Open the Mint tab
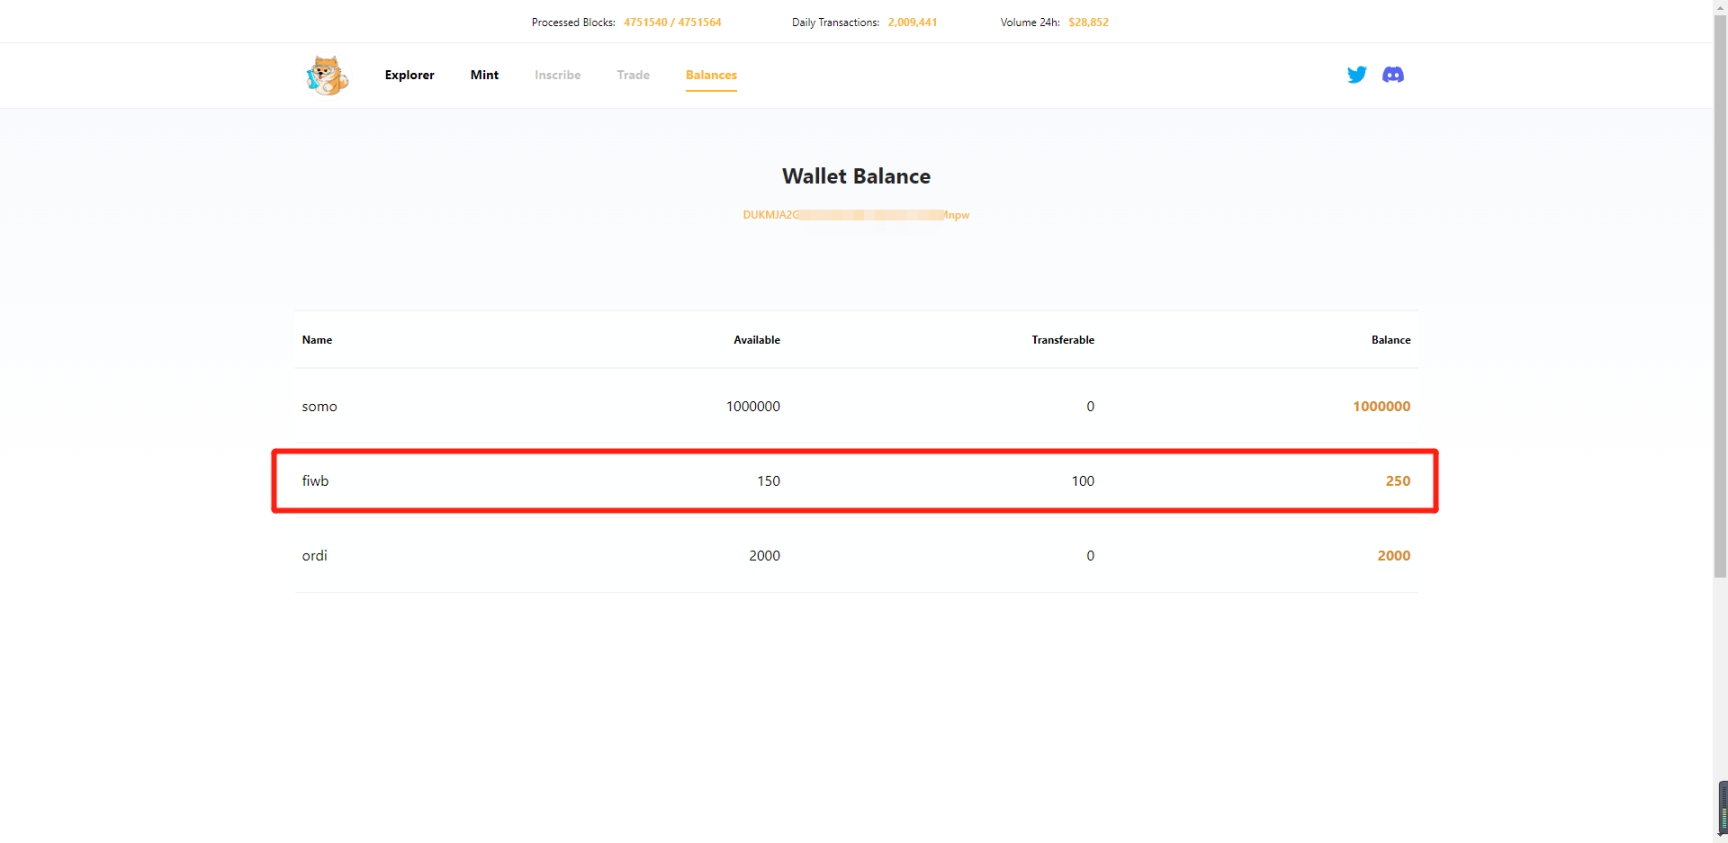The height and width of the screenshot is (843, 1728). [x=484, y=75]
